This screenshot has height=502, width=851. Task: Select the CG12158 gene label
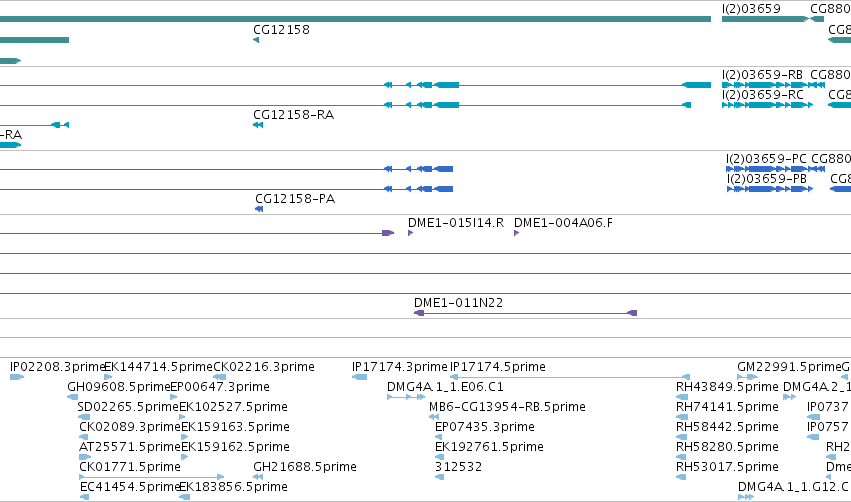[281, 30]
